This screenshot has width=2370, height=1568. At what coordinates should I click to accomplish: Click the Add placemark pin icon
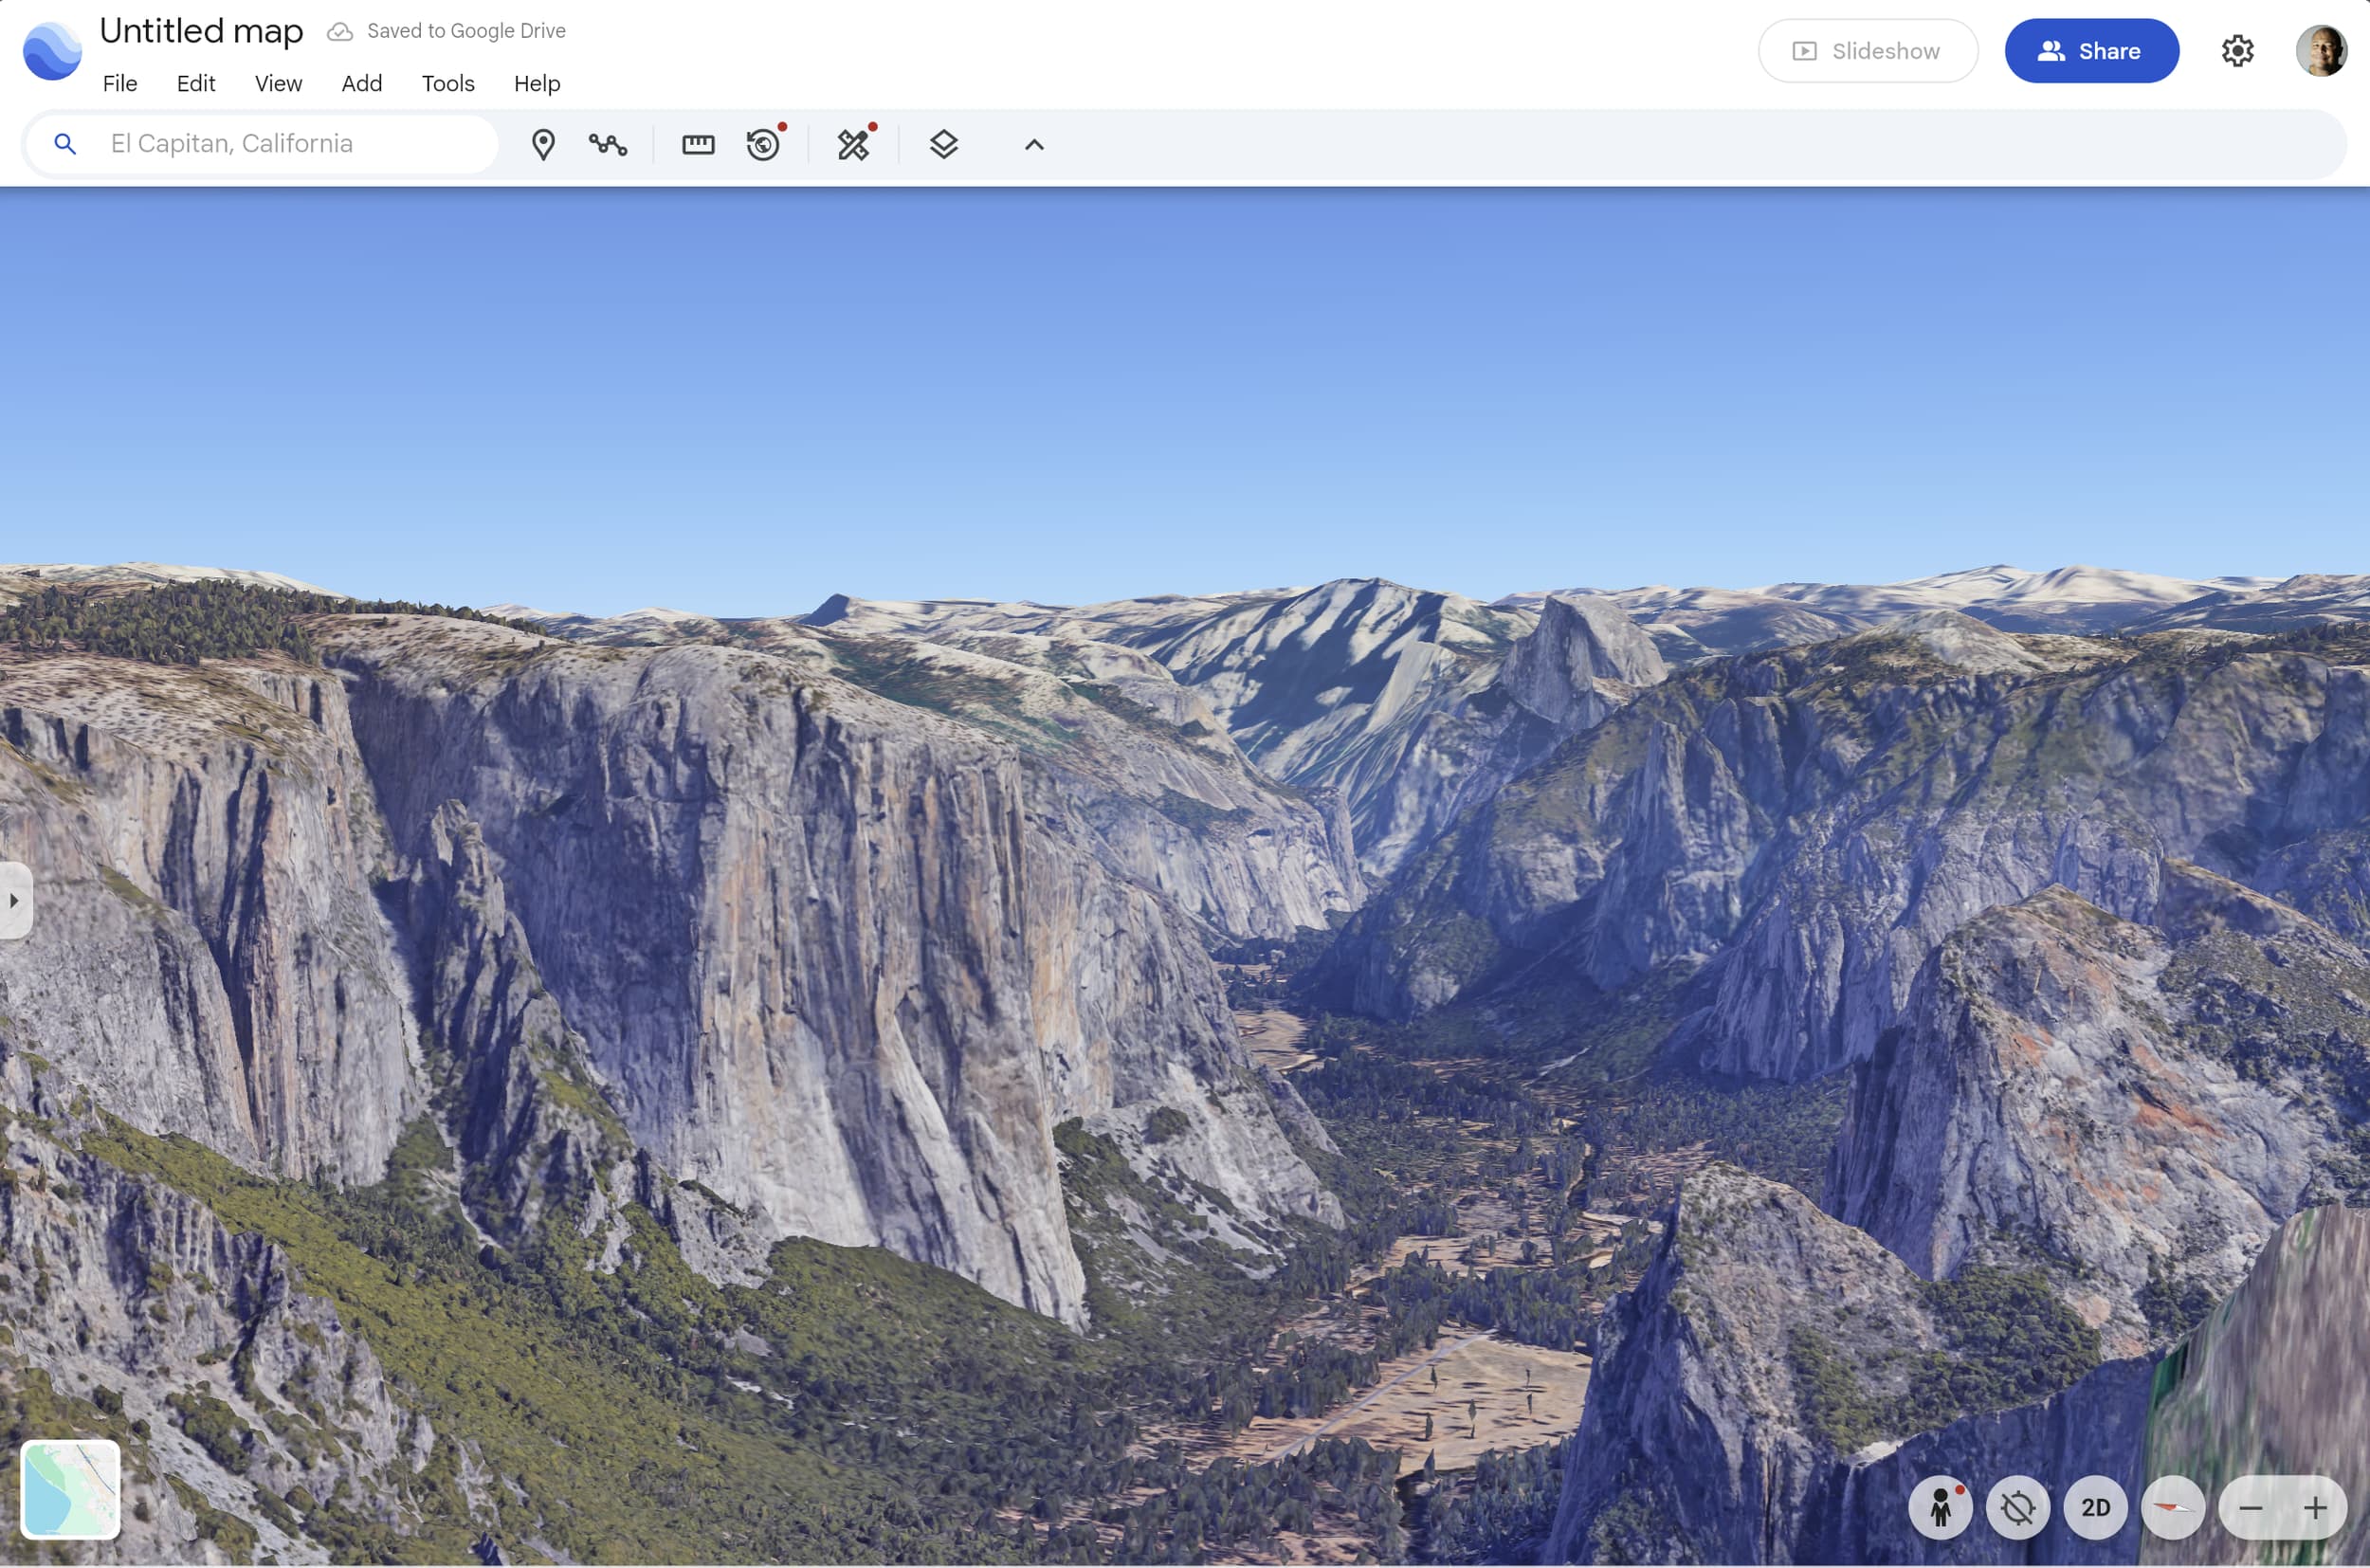coord(543,145)
